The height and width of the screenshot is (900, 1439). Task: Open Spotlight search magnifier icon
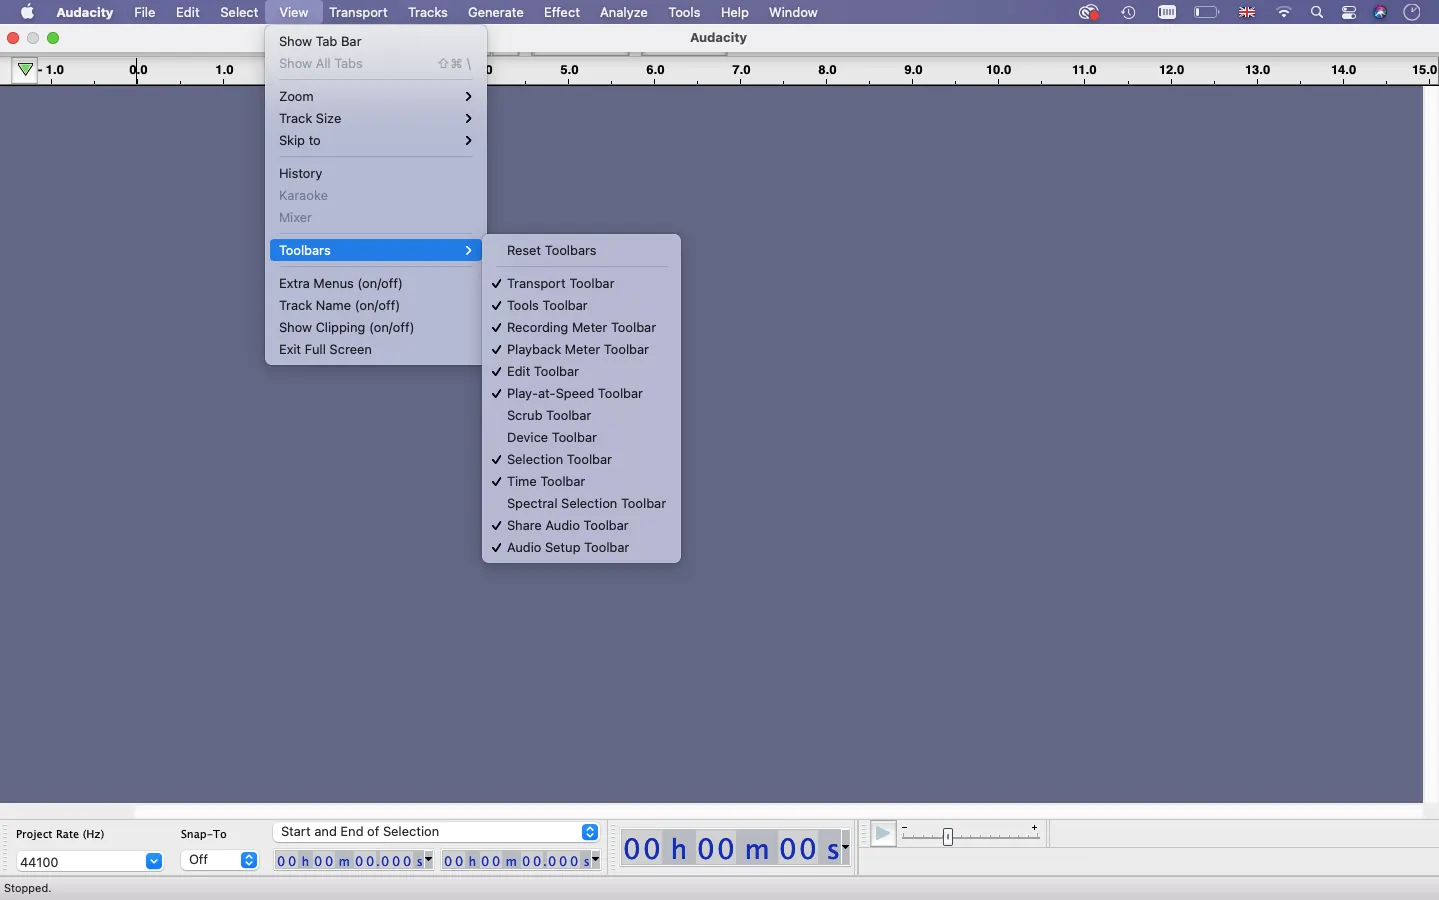[x=1318, y=12]
